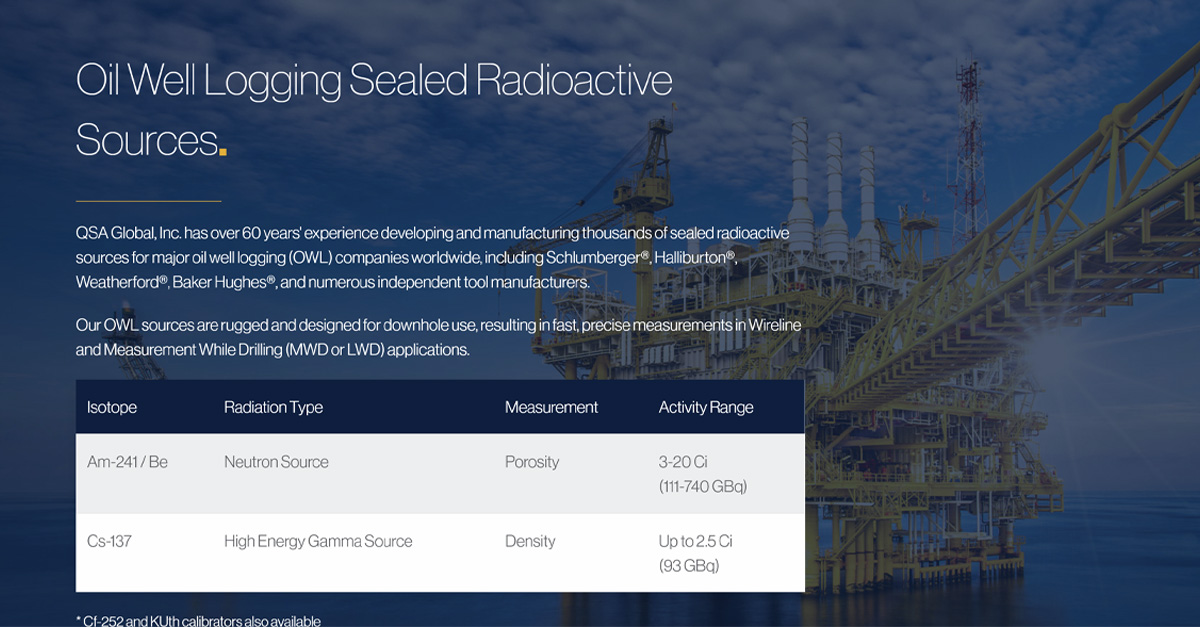Click the High Energy Gamma Source cell

pos(318,541)
